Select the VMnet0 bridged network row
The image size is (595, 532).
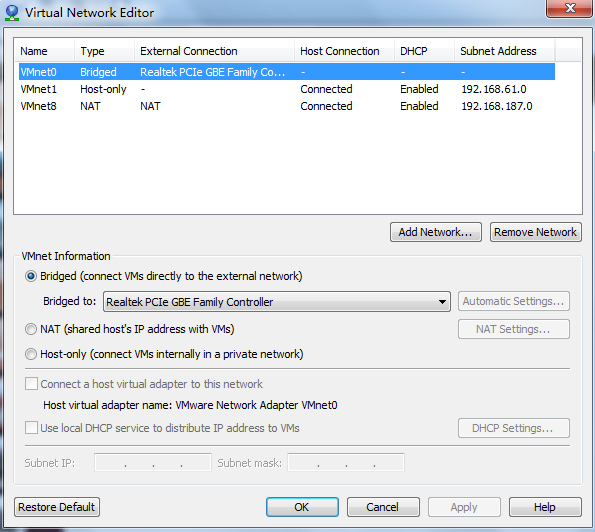pos(287,72)
